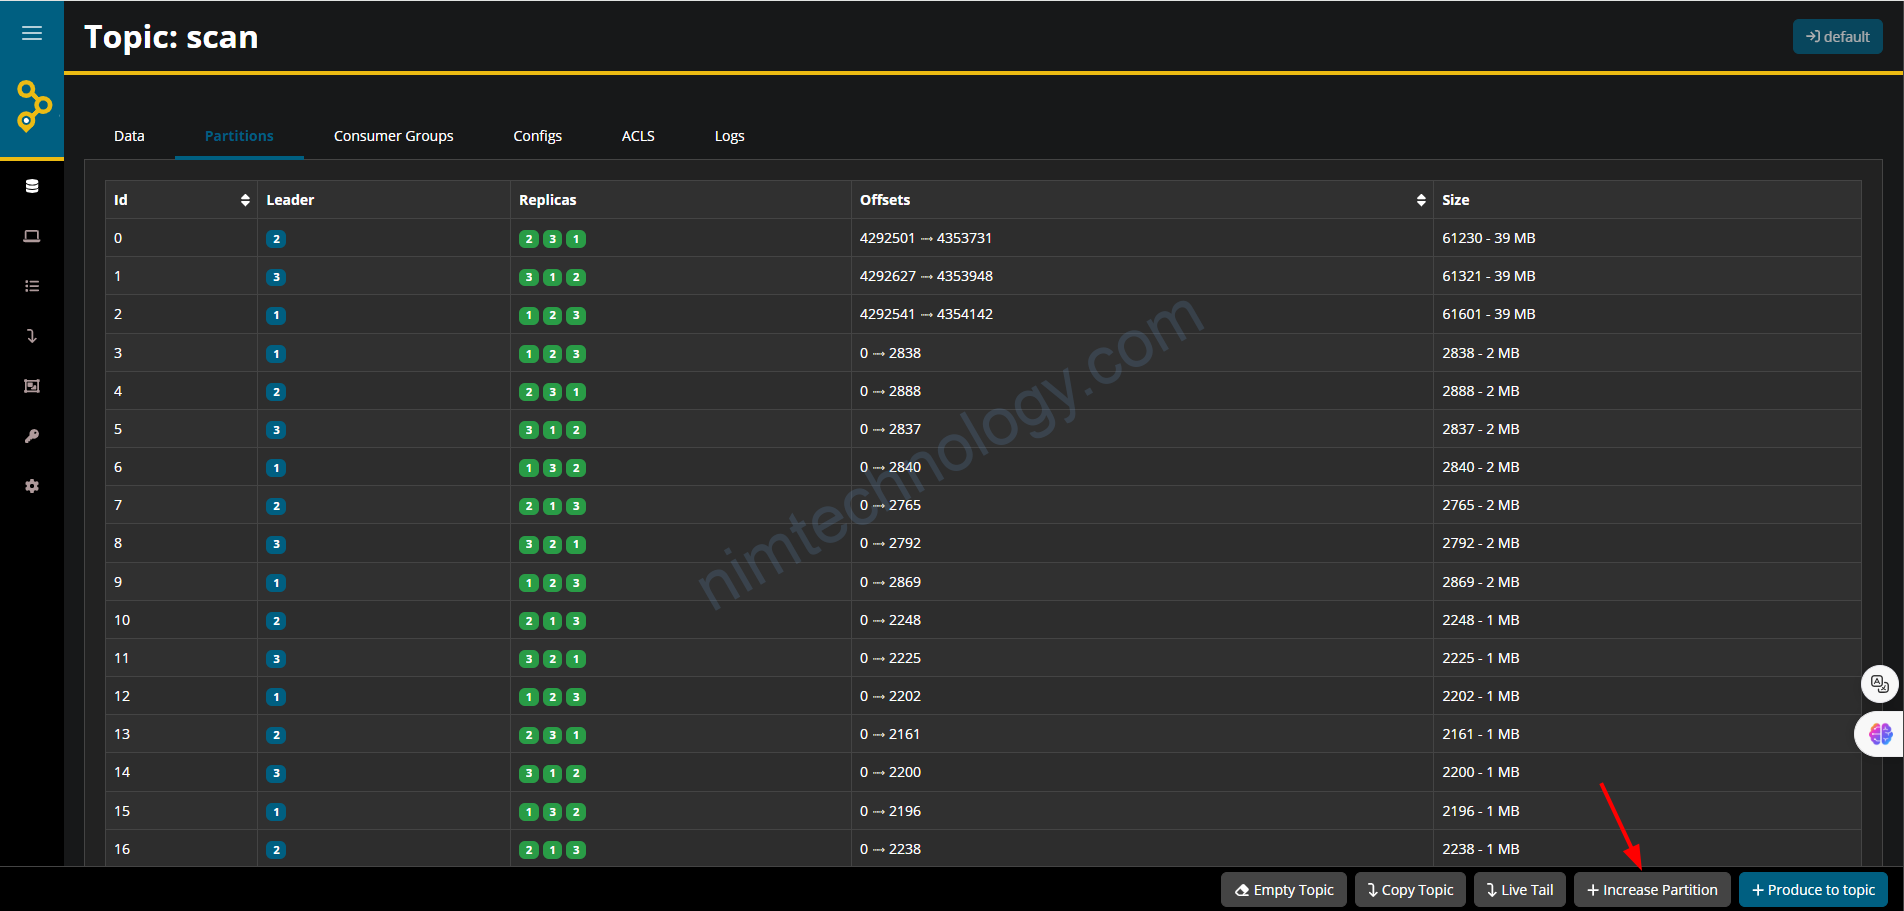Click the laptop icon in sidebar
The width and height of the screenshot is (1904, 911).
tap(32, 237)
